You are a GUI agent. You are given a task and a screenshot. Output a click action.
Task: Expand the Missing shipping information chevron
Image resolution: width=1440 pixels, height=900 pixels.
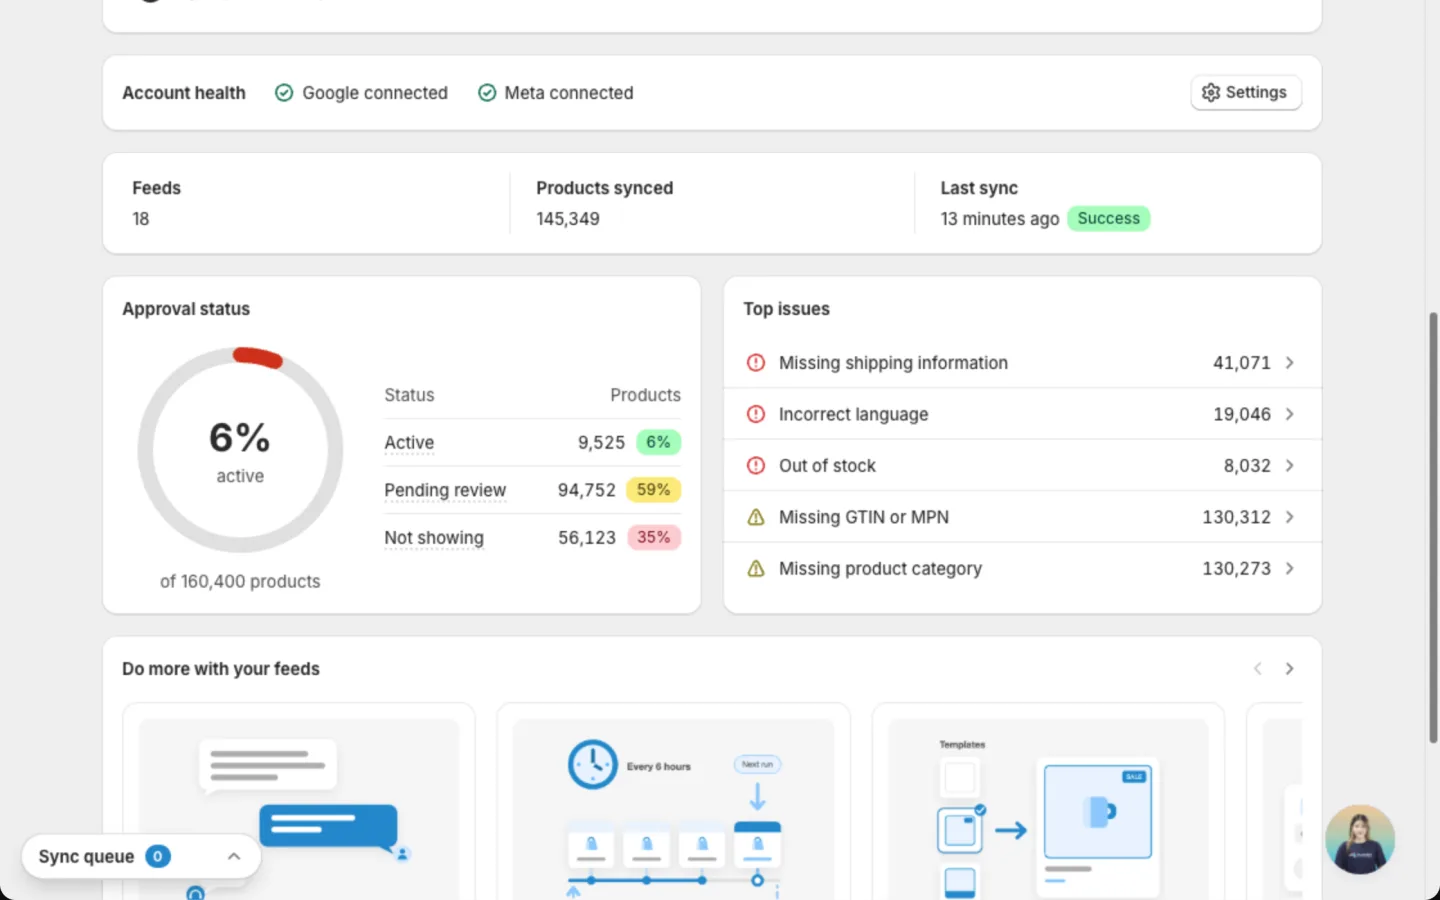point(1290,363)
